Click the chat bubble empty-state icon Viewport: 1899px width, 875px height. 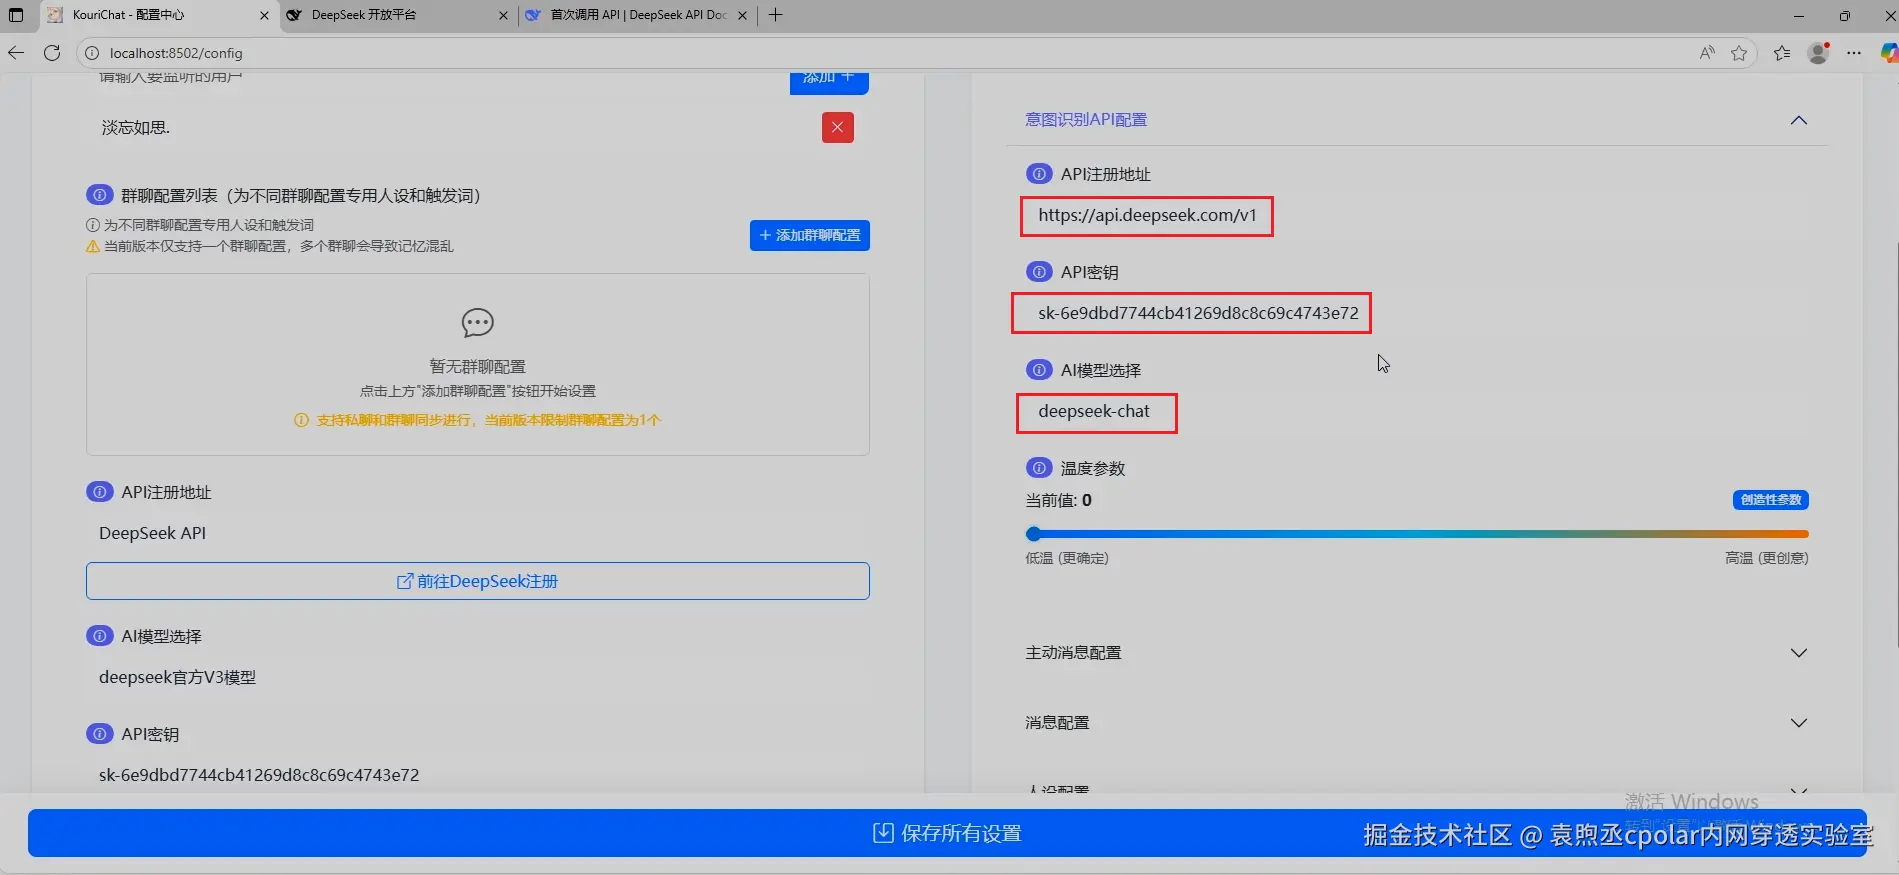pyautogui.click(x=477, y=323)
